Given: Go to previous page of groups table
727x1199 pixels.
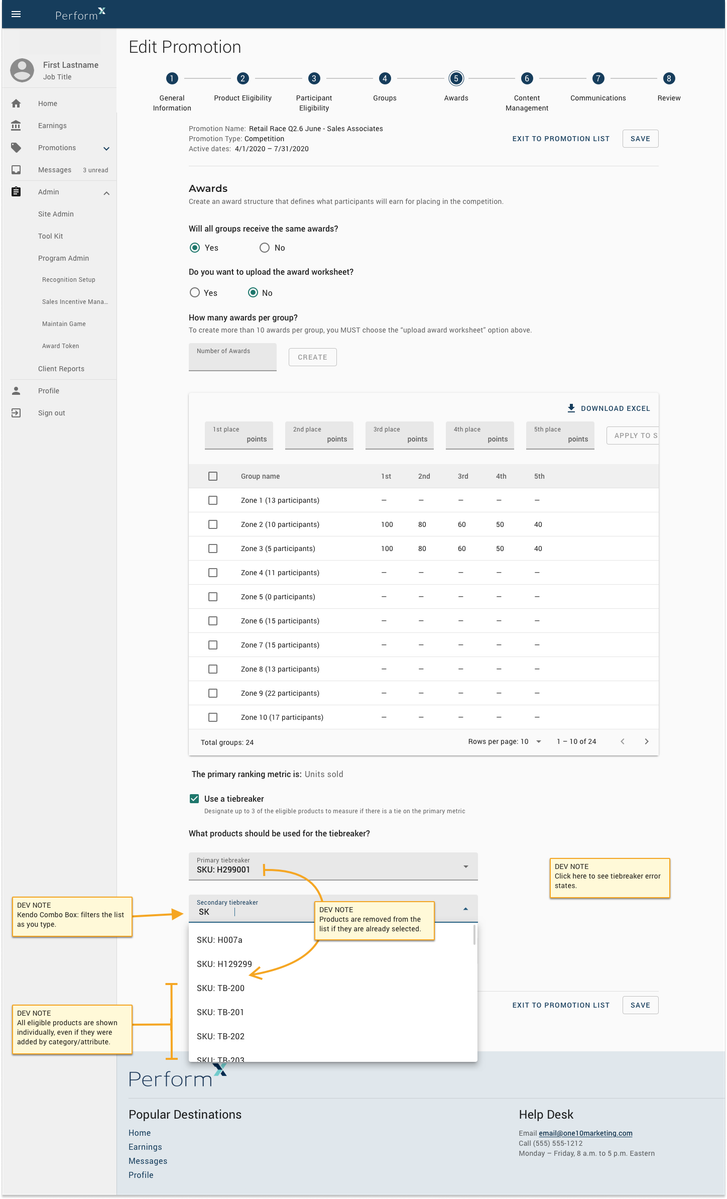Looking at the screenshot, I should [623, 742].
